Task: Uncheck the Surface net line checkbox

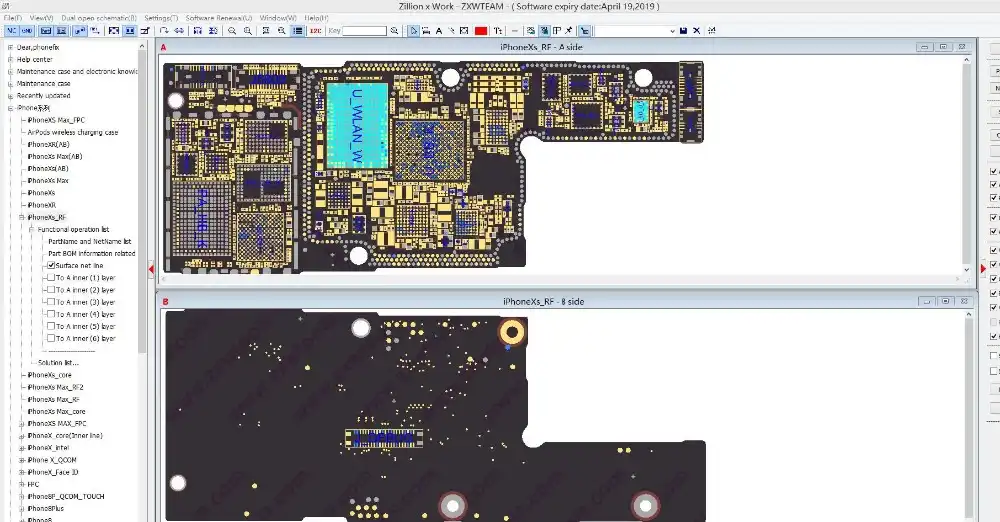Action: [x=51, y=265]
